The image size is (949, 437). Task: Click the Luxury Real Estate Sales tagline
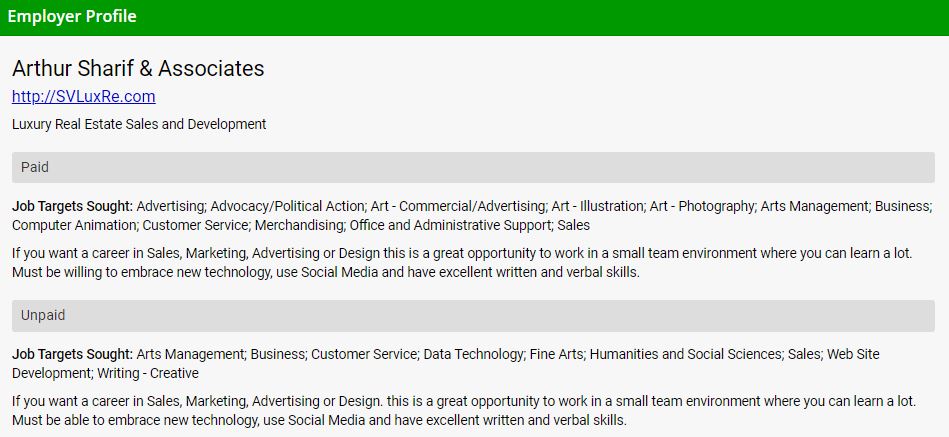click(x=139, y=124)
